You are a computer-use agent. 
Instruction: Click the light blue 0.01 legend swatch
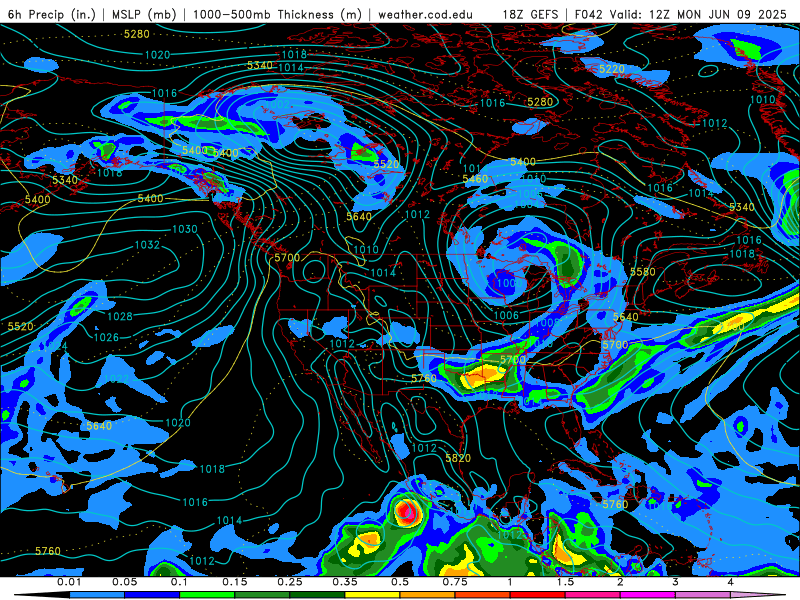pyautogui.click(x=96, y=595)
